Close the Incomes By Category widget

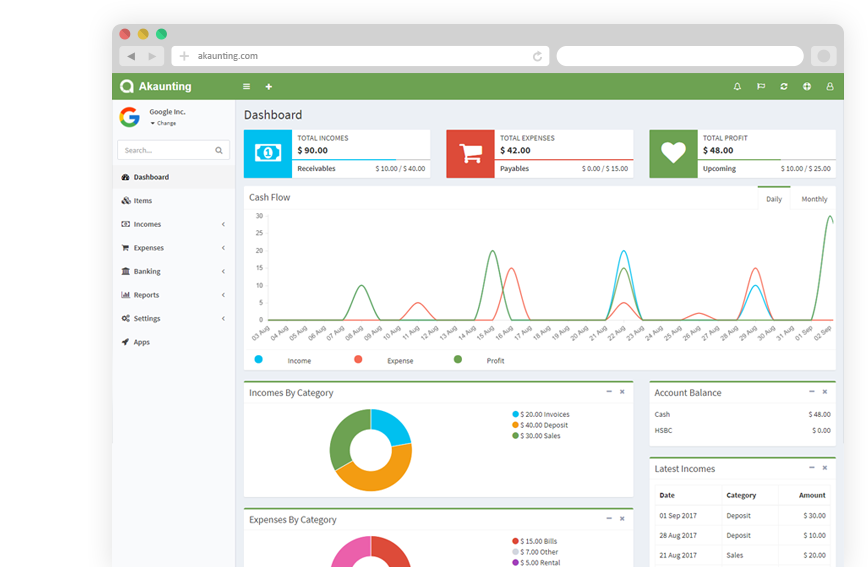point(622,391)
